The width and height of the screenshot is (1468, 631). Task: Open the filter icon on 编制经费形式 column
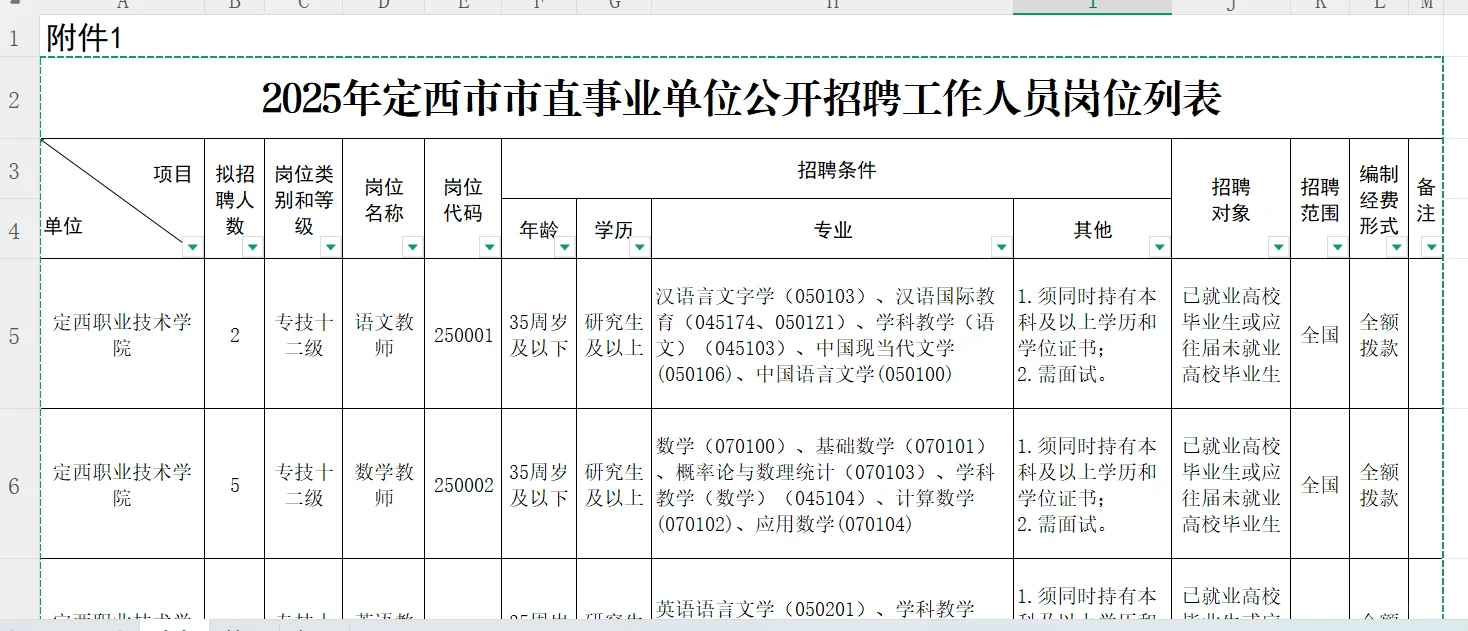coord(1394,247)
